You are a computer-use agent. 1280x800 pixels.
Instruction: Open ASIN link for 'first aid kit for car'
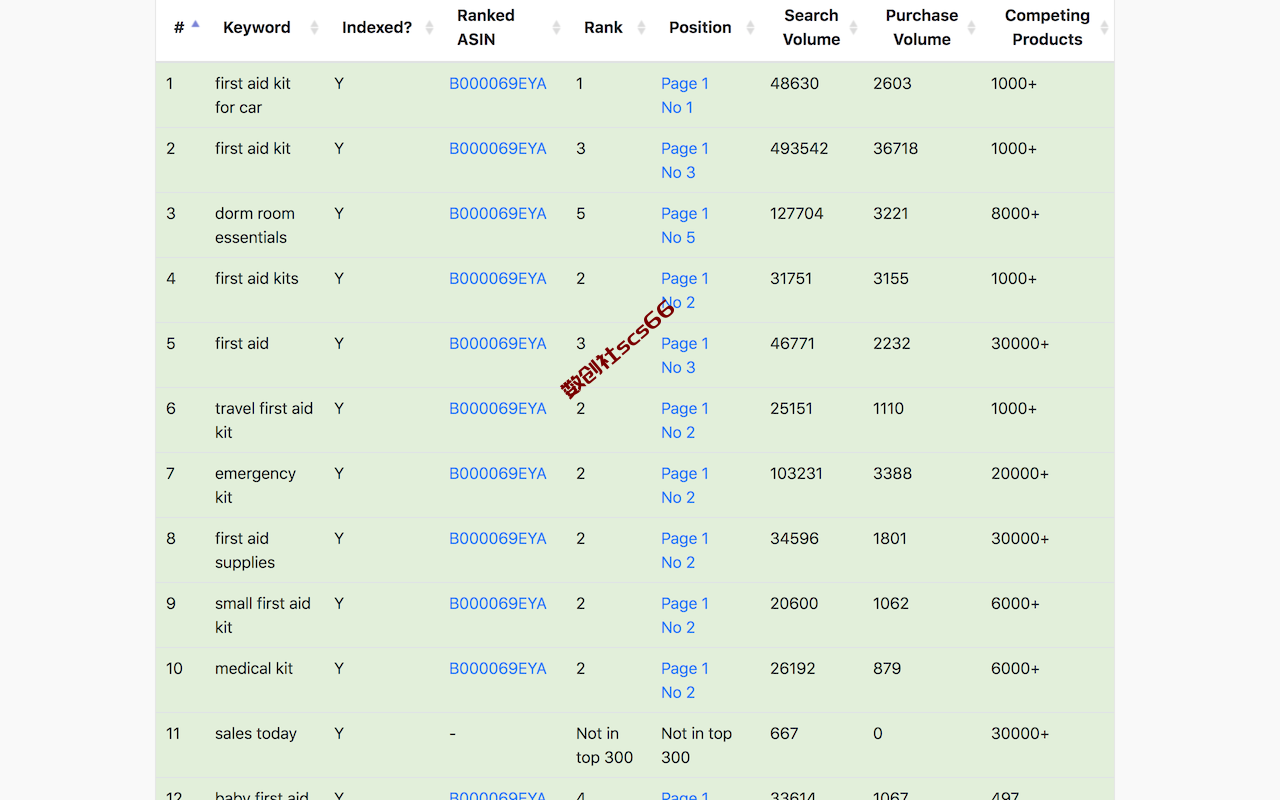498,84
